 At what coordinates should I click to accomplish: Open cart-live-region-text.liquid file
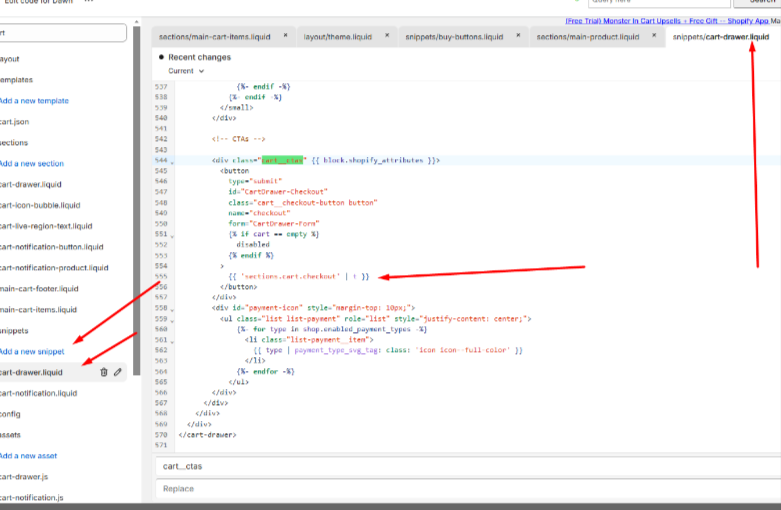[46, 226]
